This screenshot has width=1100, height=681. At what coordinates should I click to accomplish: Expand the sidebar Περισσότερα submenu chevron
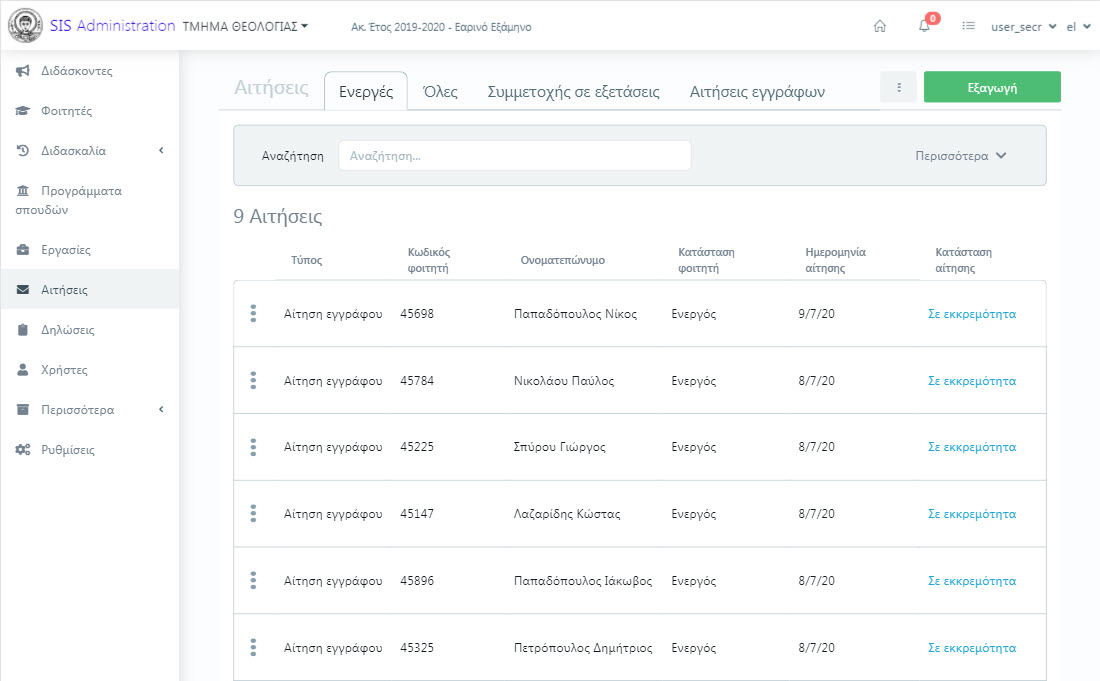coord(161,410)
